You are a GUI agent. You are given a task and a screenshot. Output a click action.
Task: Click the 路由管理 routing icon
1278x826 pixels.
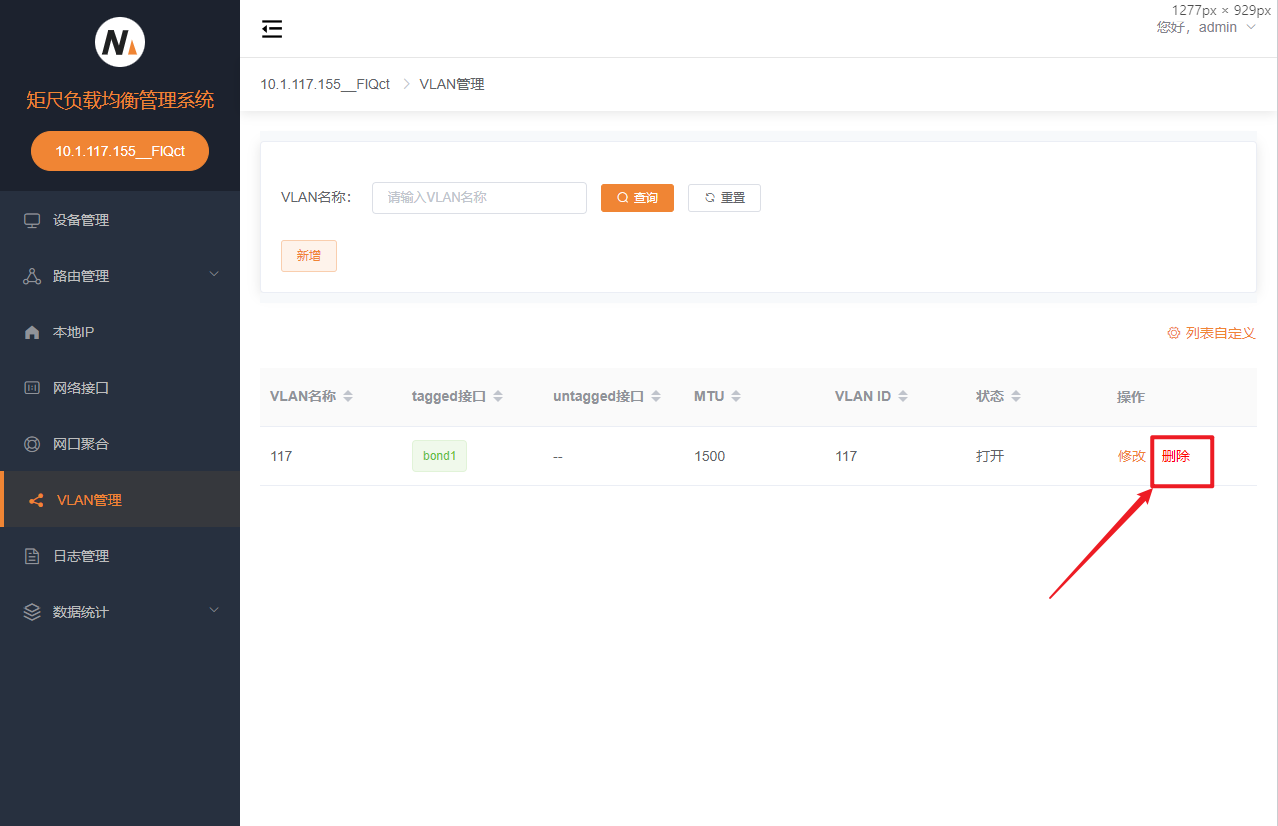[32, 275]
